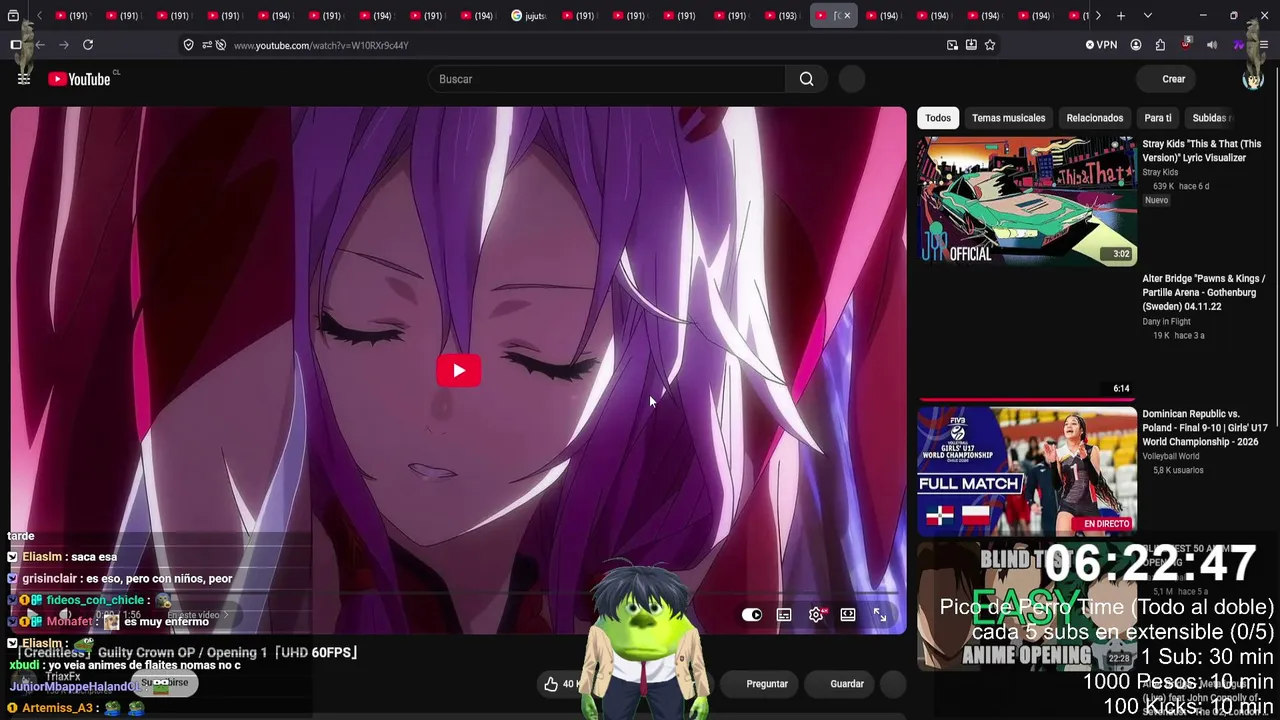Viewport: 1280px width, 720px height.
Task: Click the address bar URL
Action: coord(321,45)
